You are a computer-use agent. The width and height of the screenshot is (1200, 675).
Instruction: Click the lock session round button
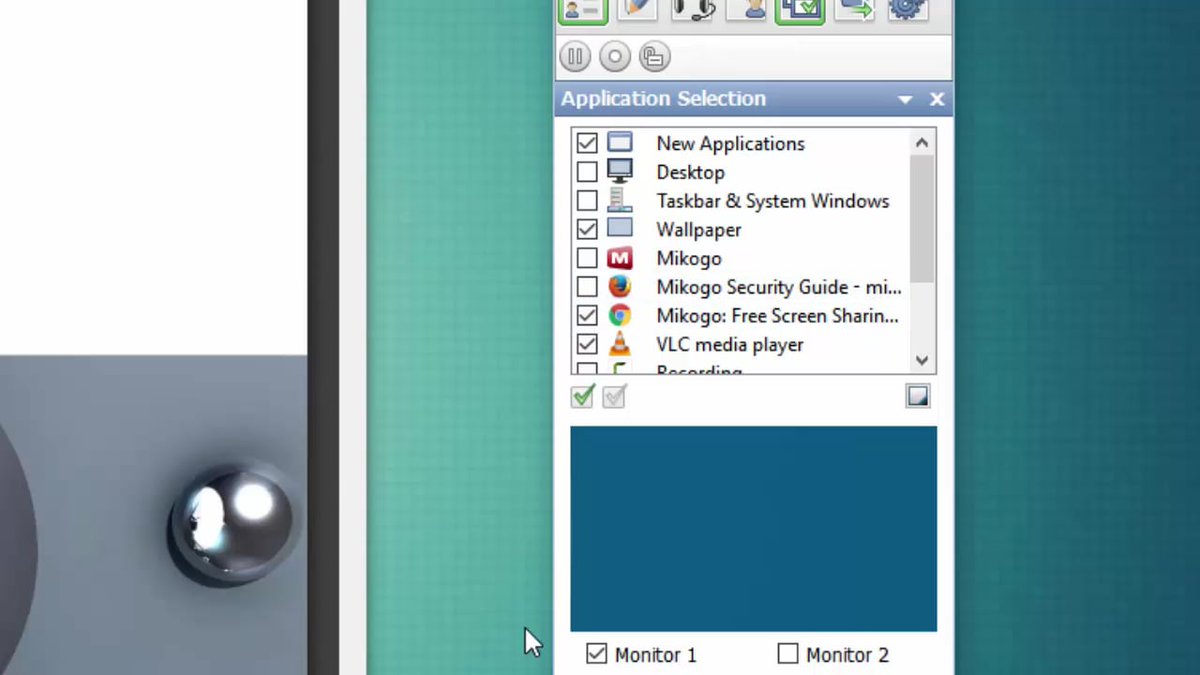pyautogui.click(x=654, y=57)
